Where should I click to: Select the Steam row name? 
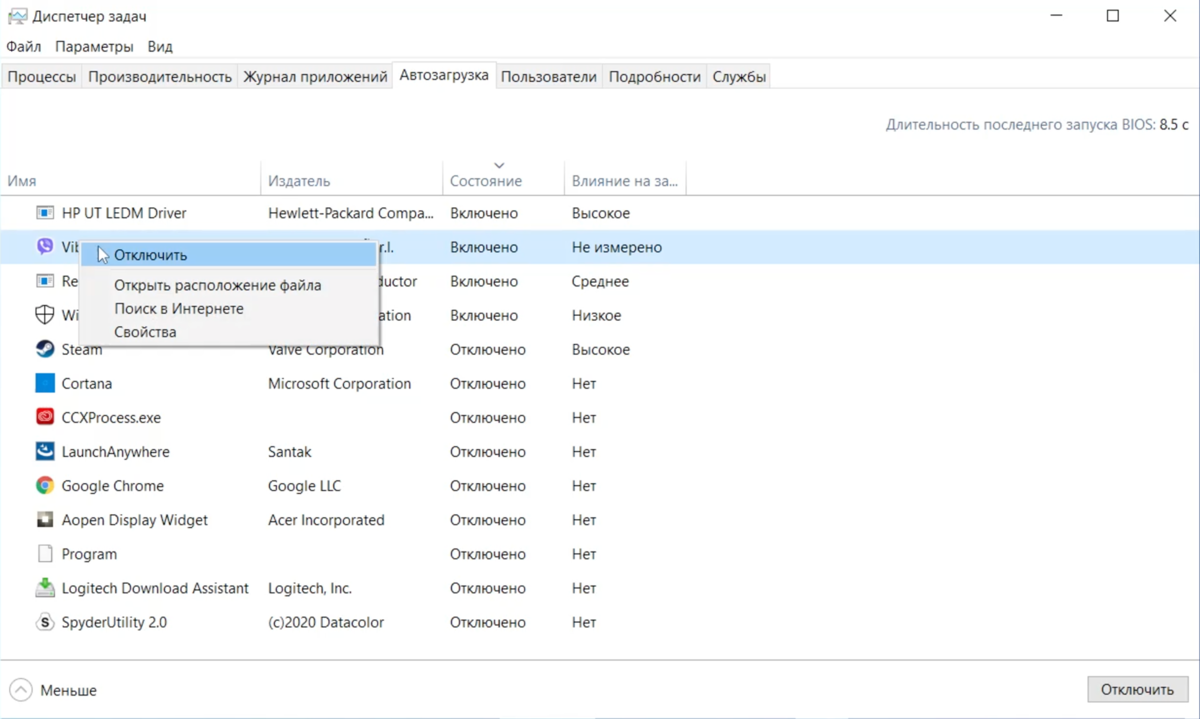82,349
